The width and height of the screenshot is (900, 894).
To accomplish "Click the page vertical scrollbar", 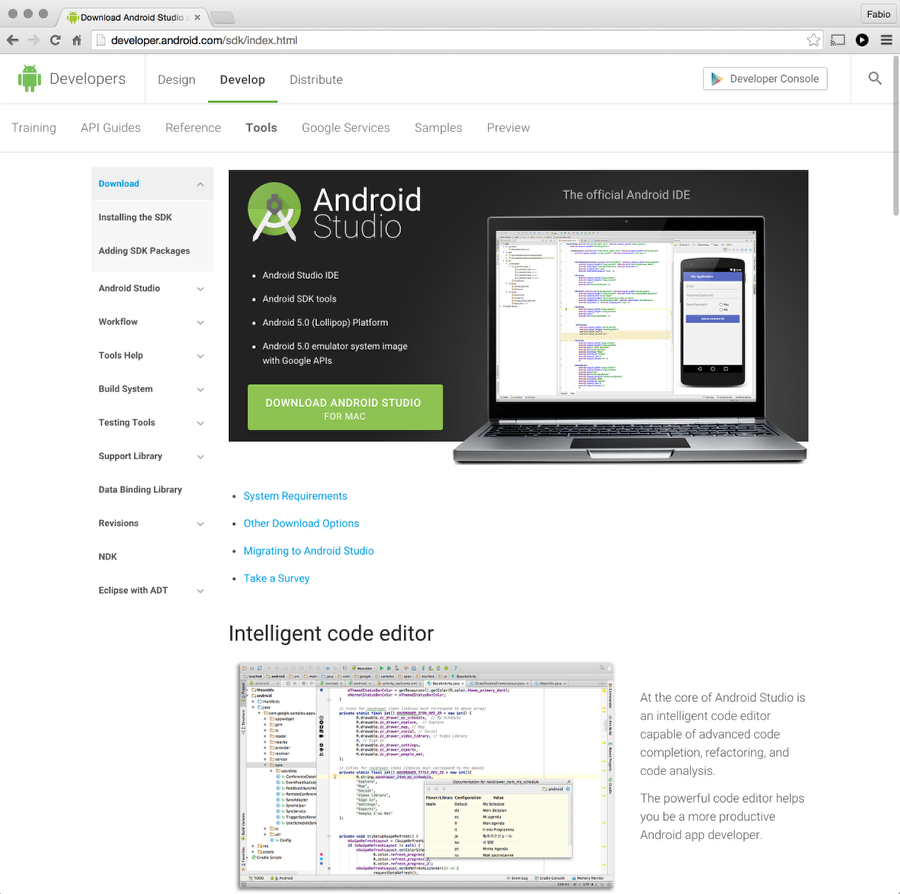I will click(895, 137).
